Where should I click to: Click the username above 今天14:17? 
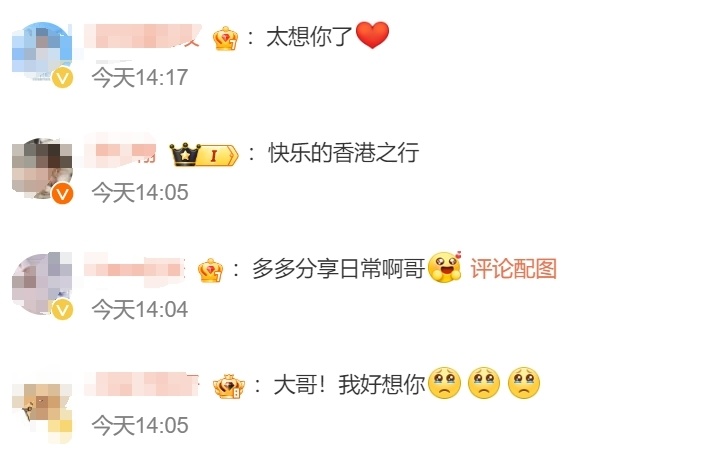click(x=142, y=36)
